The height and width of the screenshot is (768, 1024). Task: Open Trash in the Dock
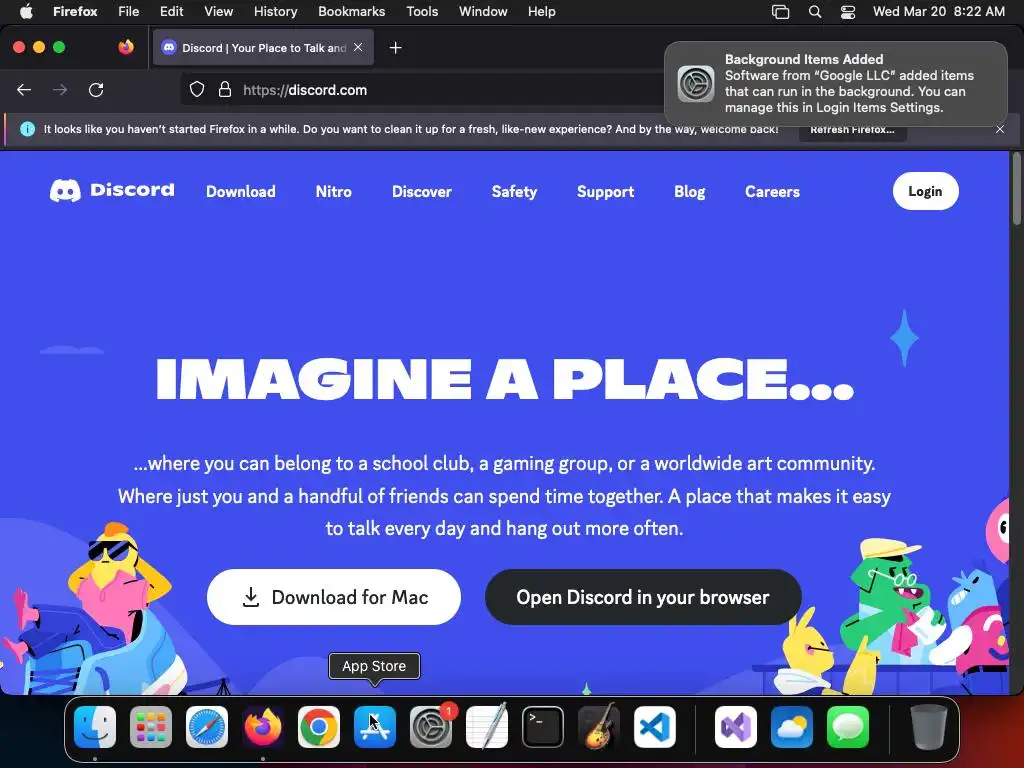(929, 727)
